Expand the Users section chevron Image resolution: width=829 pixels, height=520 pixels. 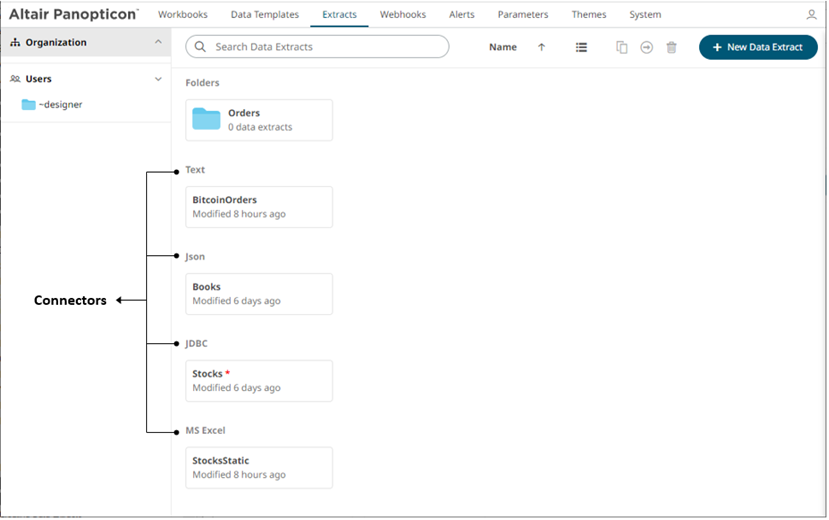[x=158, y=79]
